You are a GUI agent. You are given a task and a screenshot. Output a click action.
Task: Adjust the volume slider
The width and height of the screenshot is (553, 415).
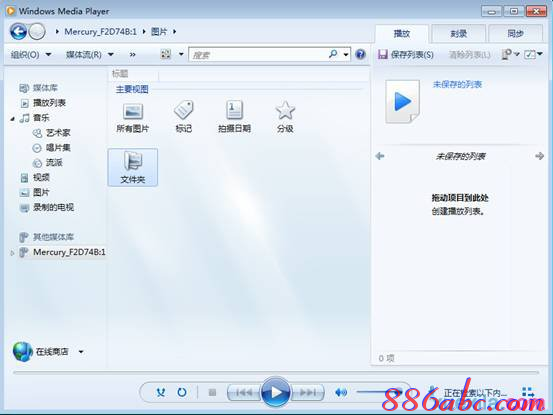[379, 391]
